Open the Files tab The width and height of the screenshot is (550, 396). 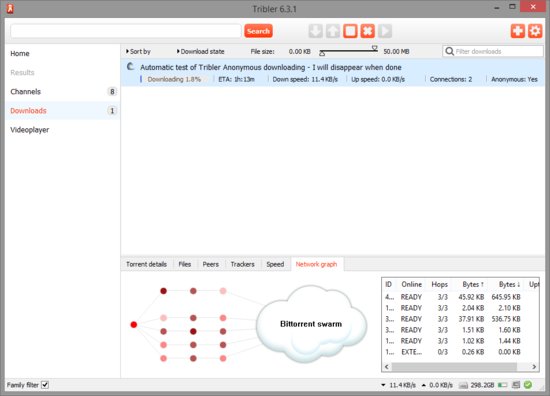tap(185, 264)
